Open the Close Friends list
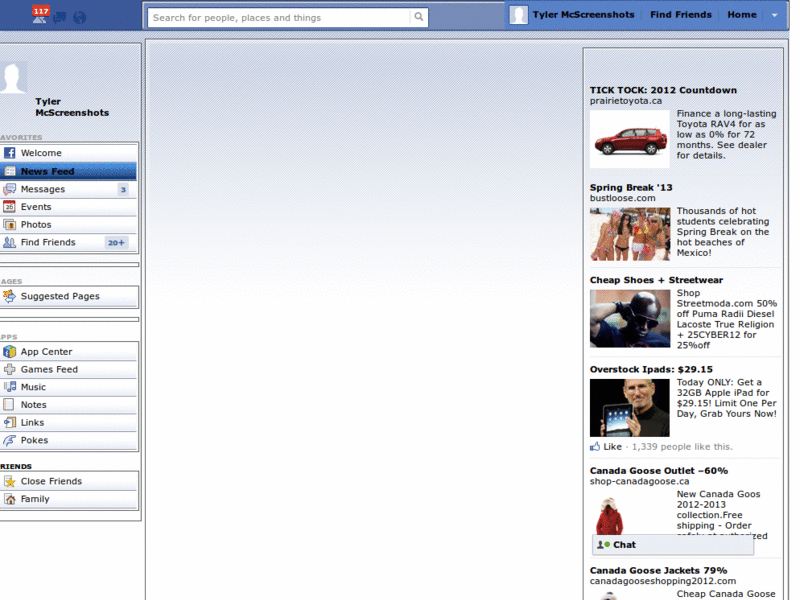The width and height of the screenshot is (800, 600). tap(69, 481)
